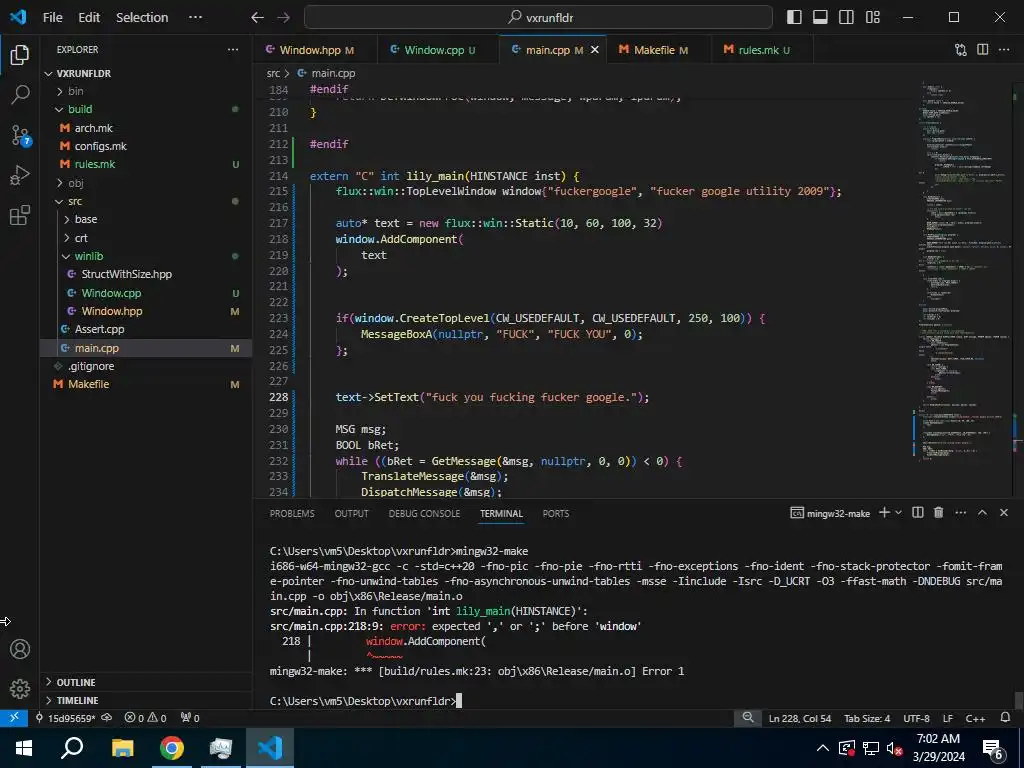Toggle the secondary side bar layout icon
Viewport: 1024px width, 768px height.
[x=846, y=17]
